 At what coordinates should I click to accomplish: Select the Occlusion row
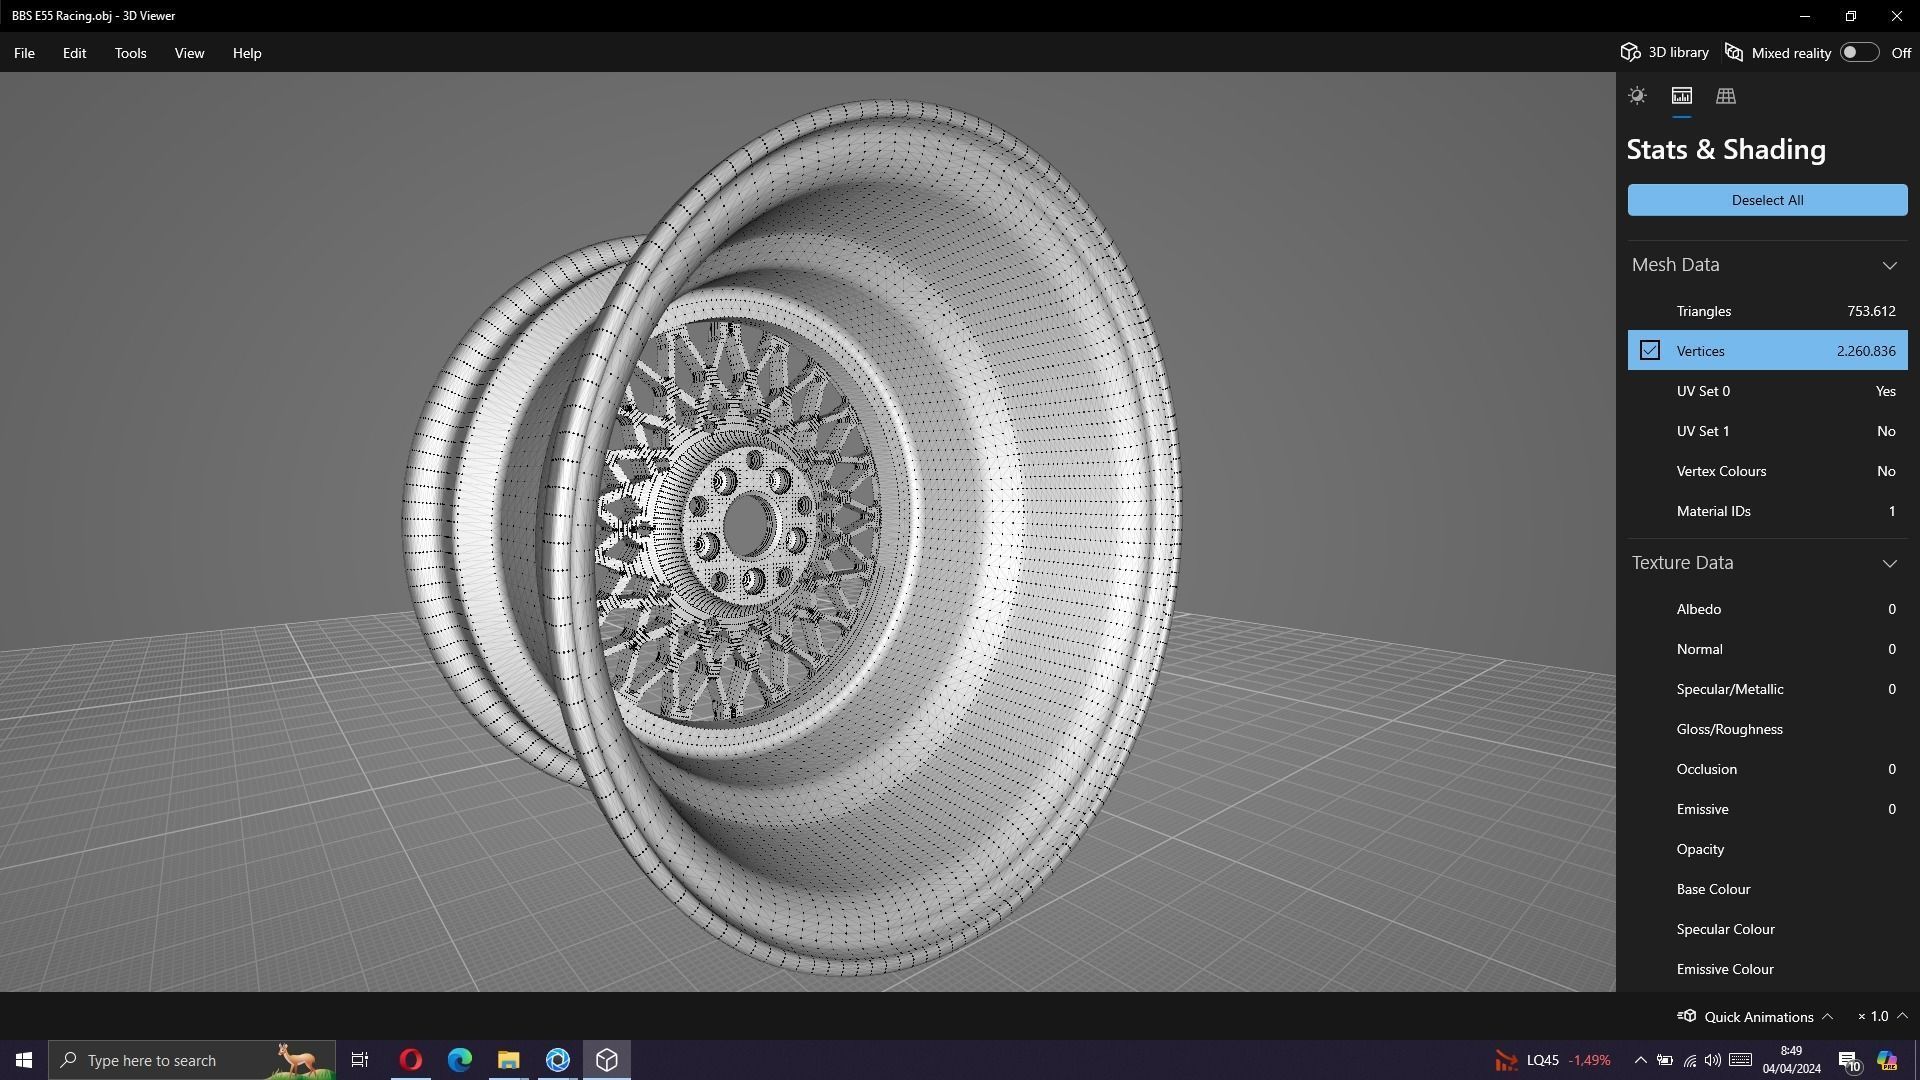coord(1767,769)
